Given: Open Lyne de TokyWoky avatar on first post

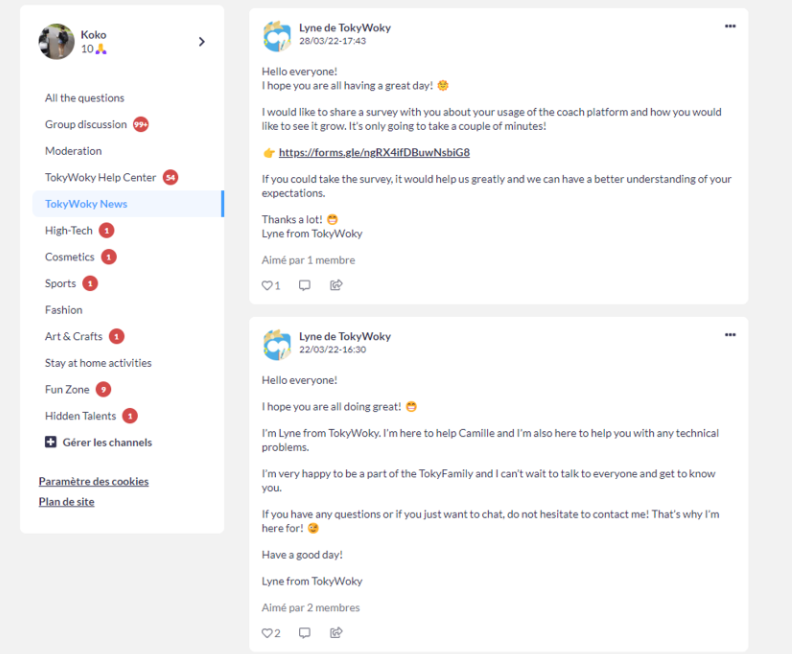Looking at the screenshot, I should pos(277,36).
